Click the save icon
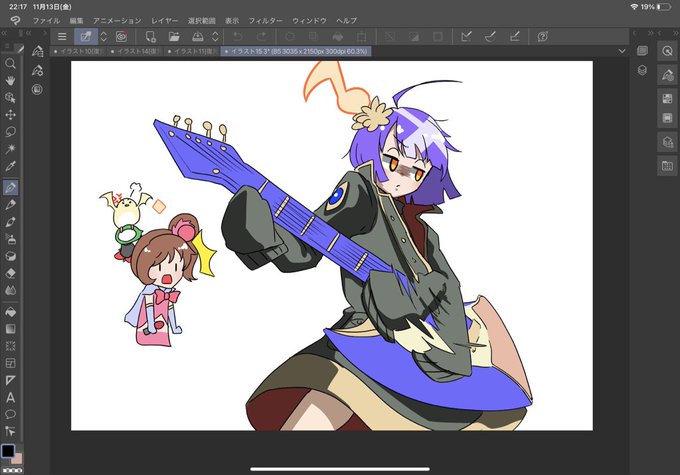The image size is (680, 475). coord(198,36)
